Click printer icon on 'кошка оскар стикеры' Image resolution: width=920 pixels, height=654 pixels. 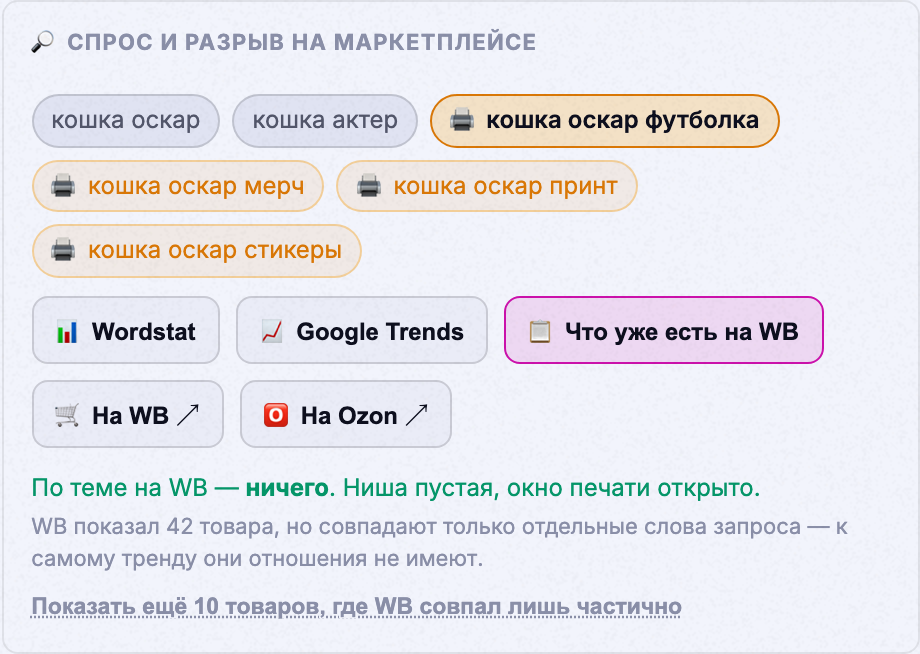click(x=63, y=250)
